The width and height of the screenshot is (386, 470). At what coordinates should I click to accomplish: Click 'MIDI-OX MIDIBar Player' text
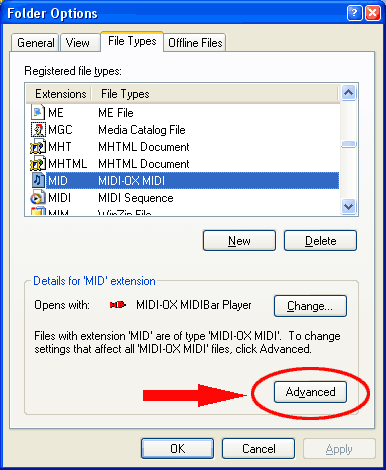194,305
